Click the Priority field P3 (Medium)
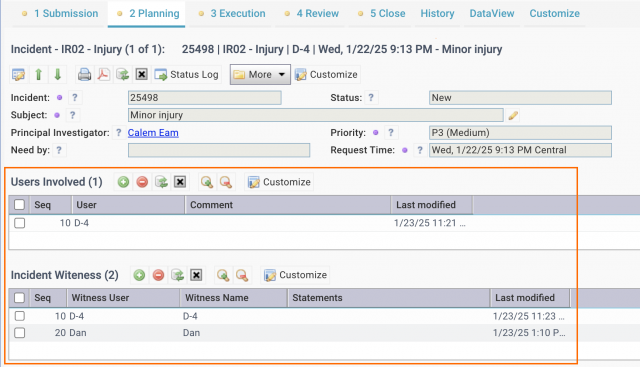Image resolution: width=640 pixels, height=367 pixels. [520, 133]
